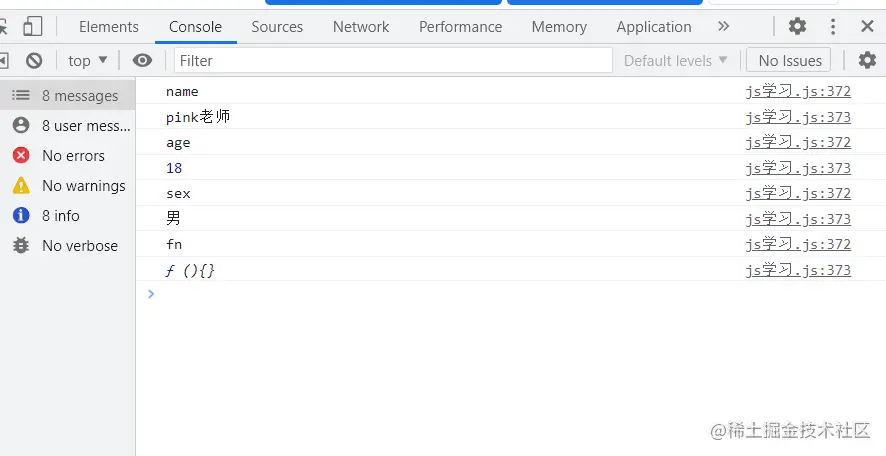The height and width of the screenshot is (456, 886).
Task: Filter by No warnings in sidebar
Action: pos(68,185)
